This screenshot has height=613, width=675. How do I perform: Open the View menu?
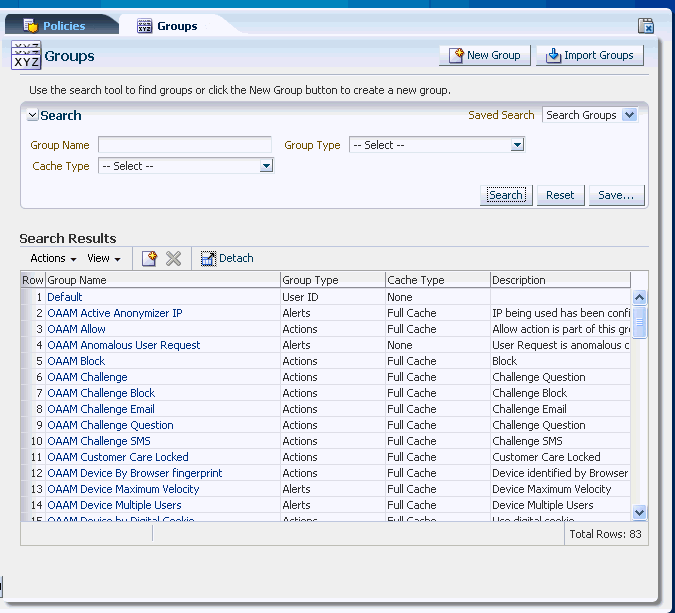point(104,258)
